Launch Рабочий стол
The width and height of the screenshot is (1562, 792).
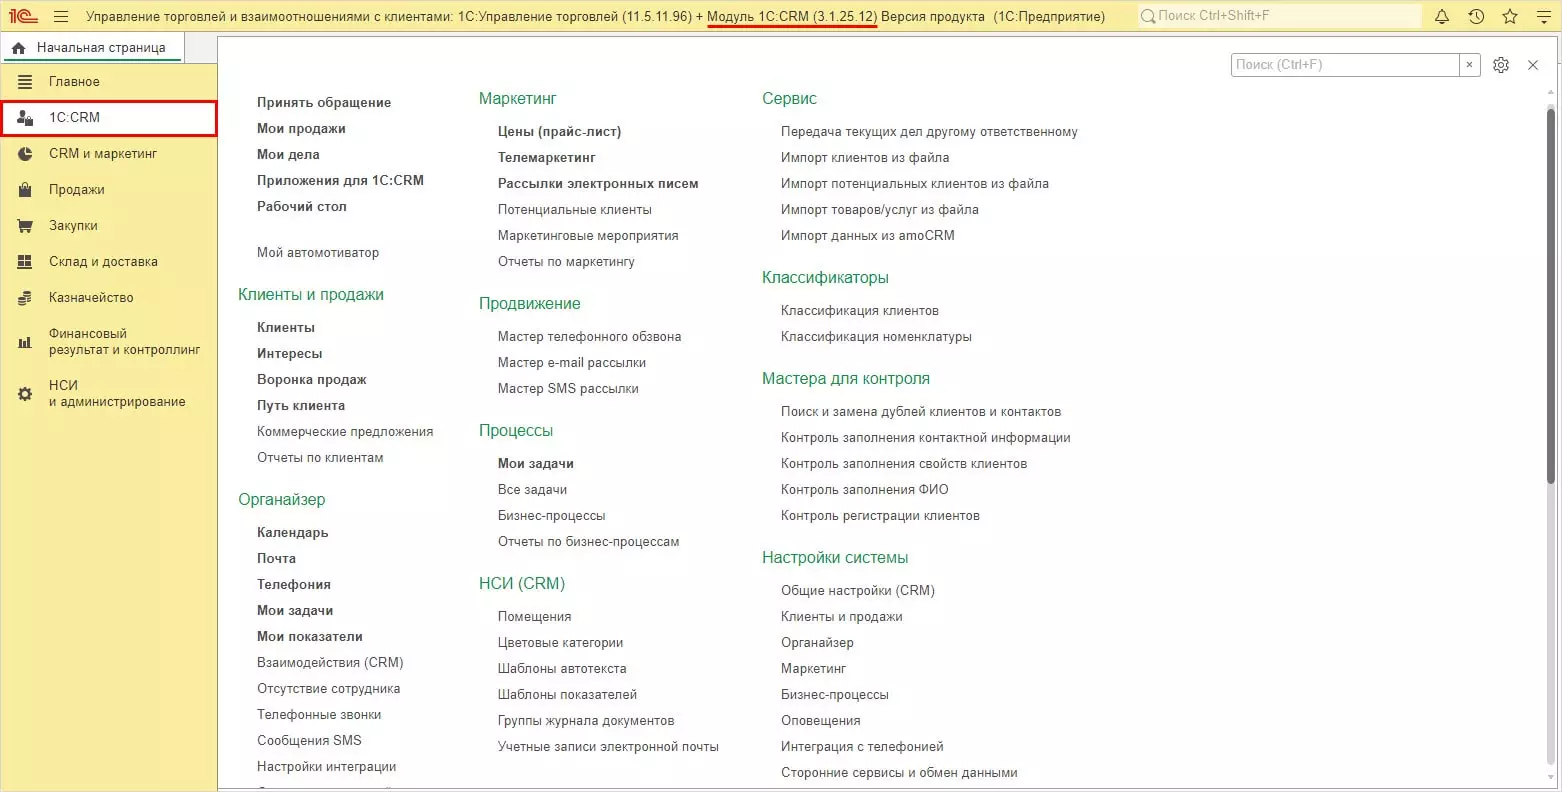pos(302,207)
